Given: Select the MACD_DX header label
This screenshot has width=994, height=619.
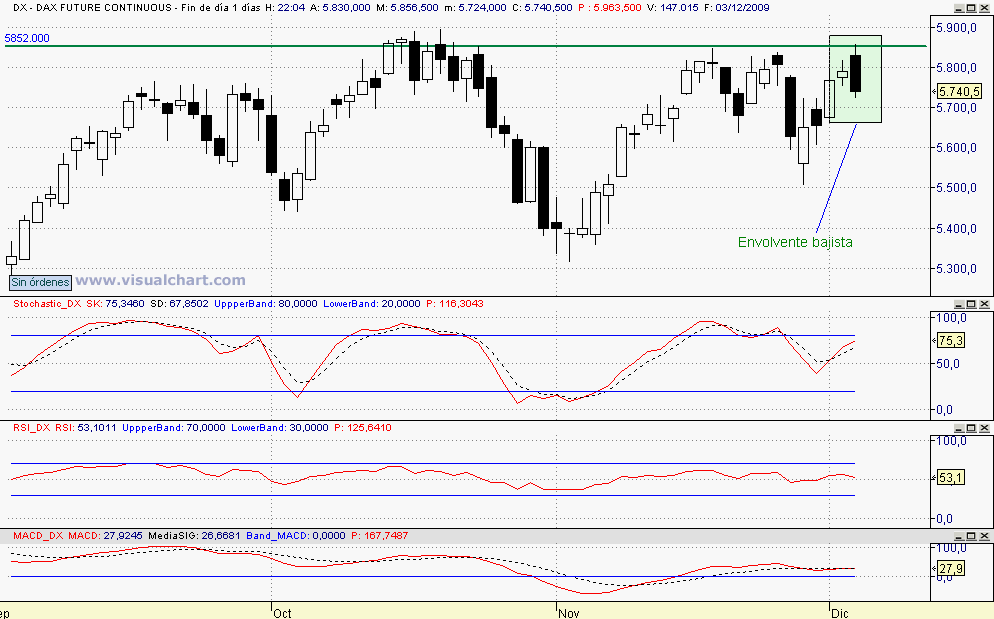Looking at the screenshot, I should pos(38,536).
